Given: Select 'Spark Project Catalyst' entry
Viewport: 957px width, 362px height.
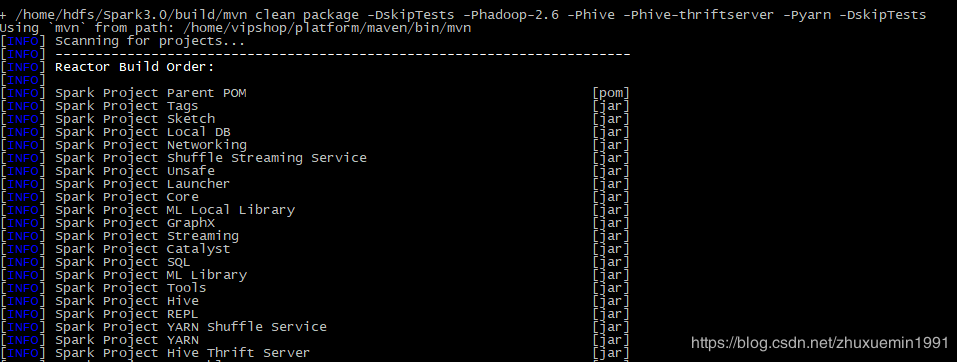Looking at the screenshot, I should [143, 249].
